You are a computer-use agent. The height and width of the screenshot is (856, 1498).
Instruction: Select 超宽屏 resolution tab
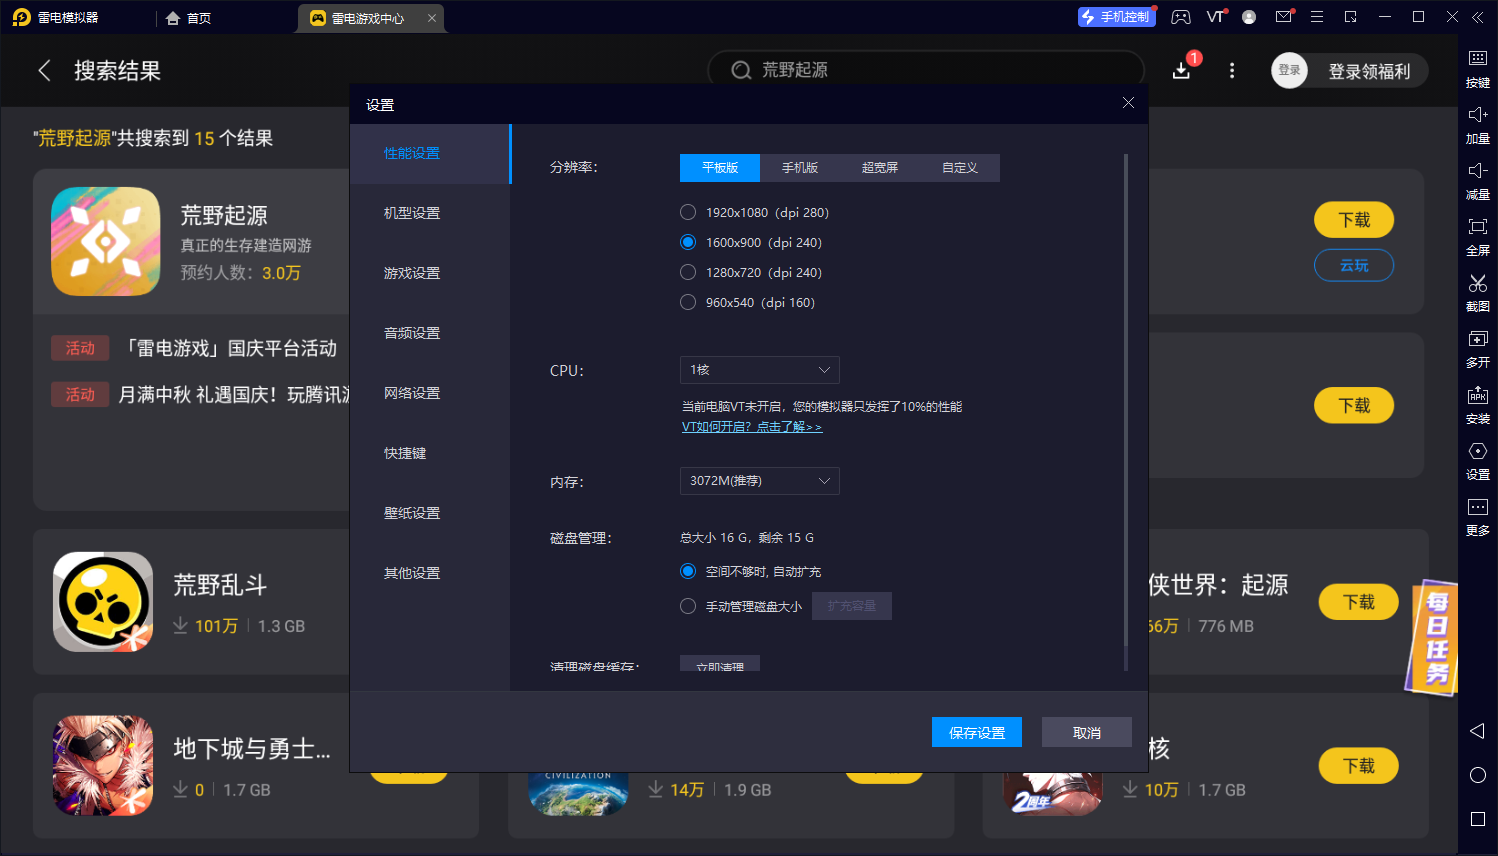click(880, 168)
